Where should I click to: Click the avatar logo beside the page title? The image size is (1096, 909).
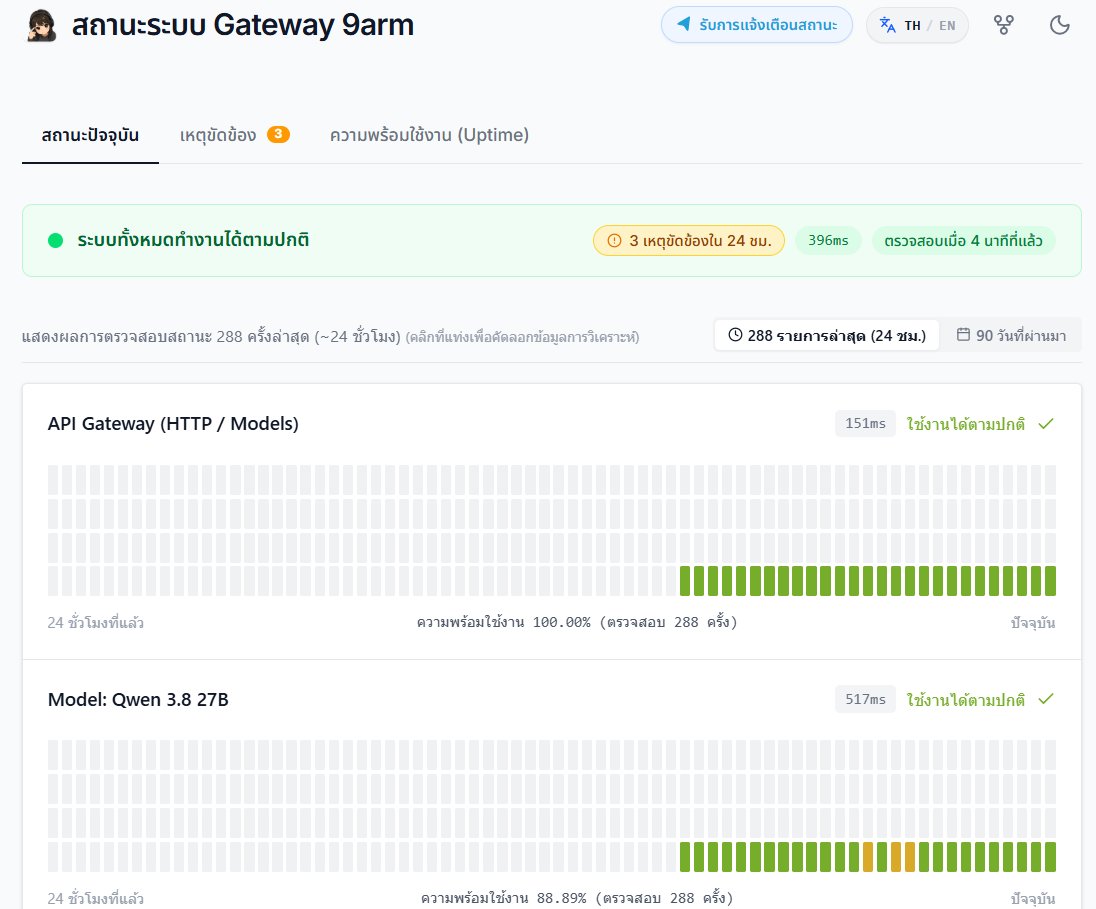tap(41, 26)
